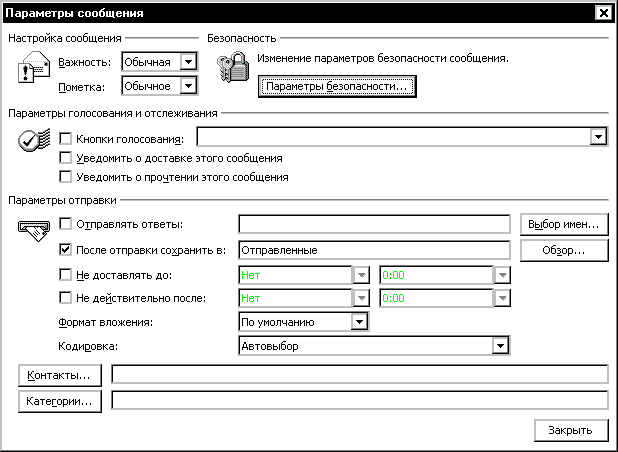The height and width of the screenshot is (452, 618).
Task: Expand the Кодировка dropdown
Action: click(x=500, y=346)
